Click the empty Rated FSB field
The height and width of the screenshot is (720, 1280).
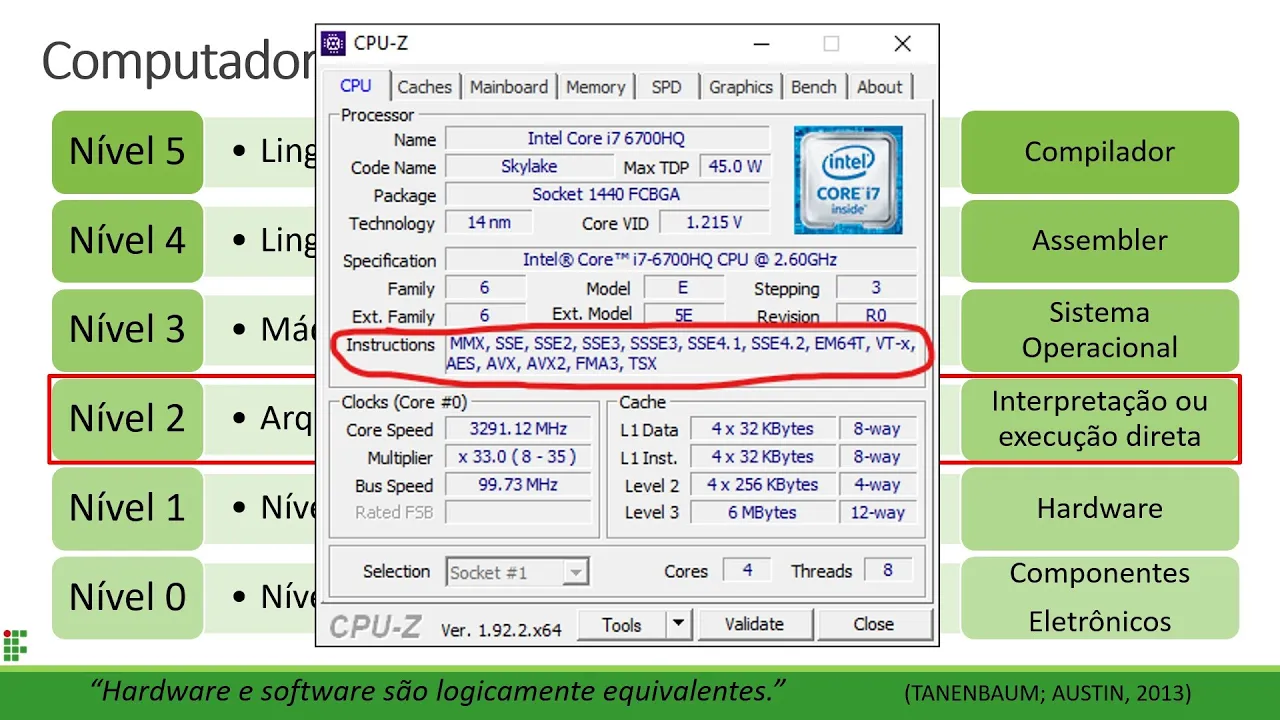pyautogui.click(x=518, y=513)
